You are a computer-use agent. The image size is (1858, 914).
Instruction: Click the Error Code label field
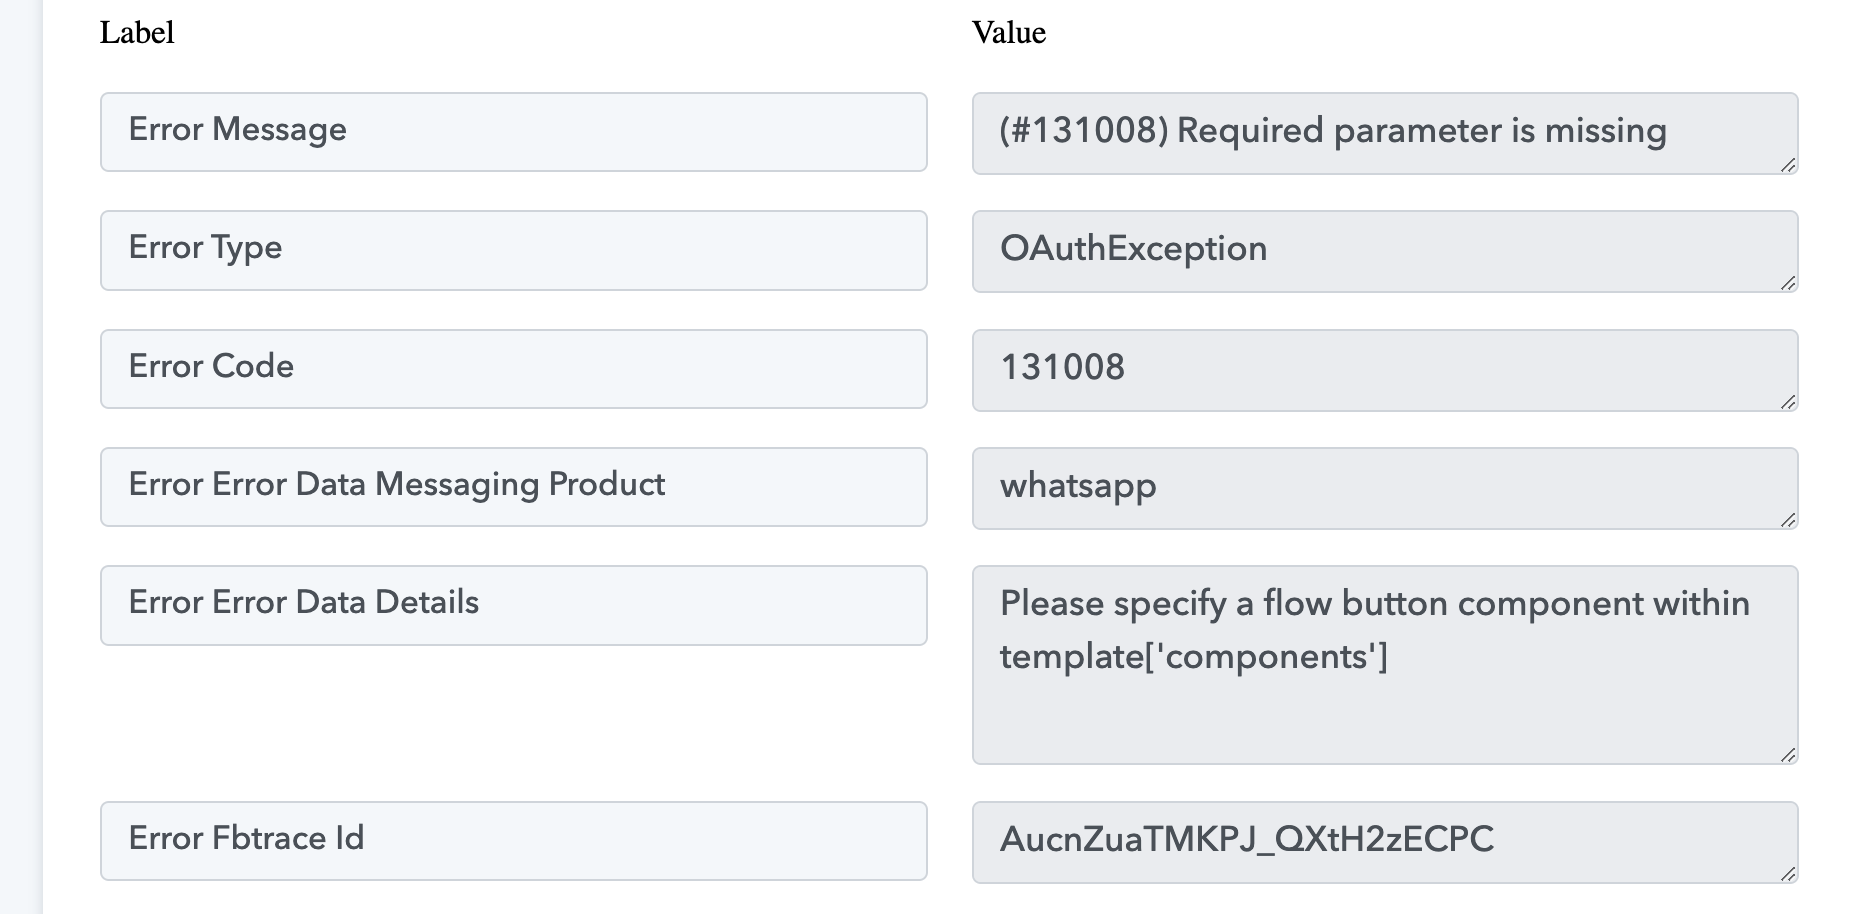click(x=514, y=369)
